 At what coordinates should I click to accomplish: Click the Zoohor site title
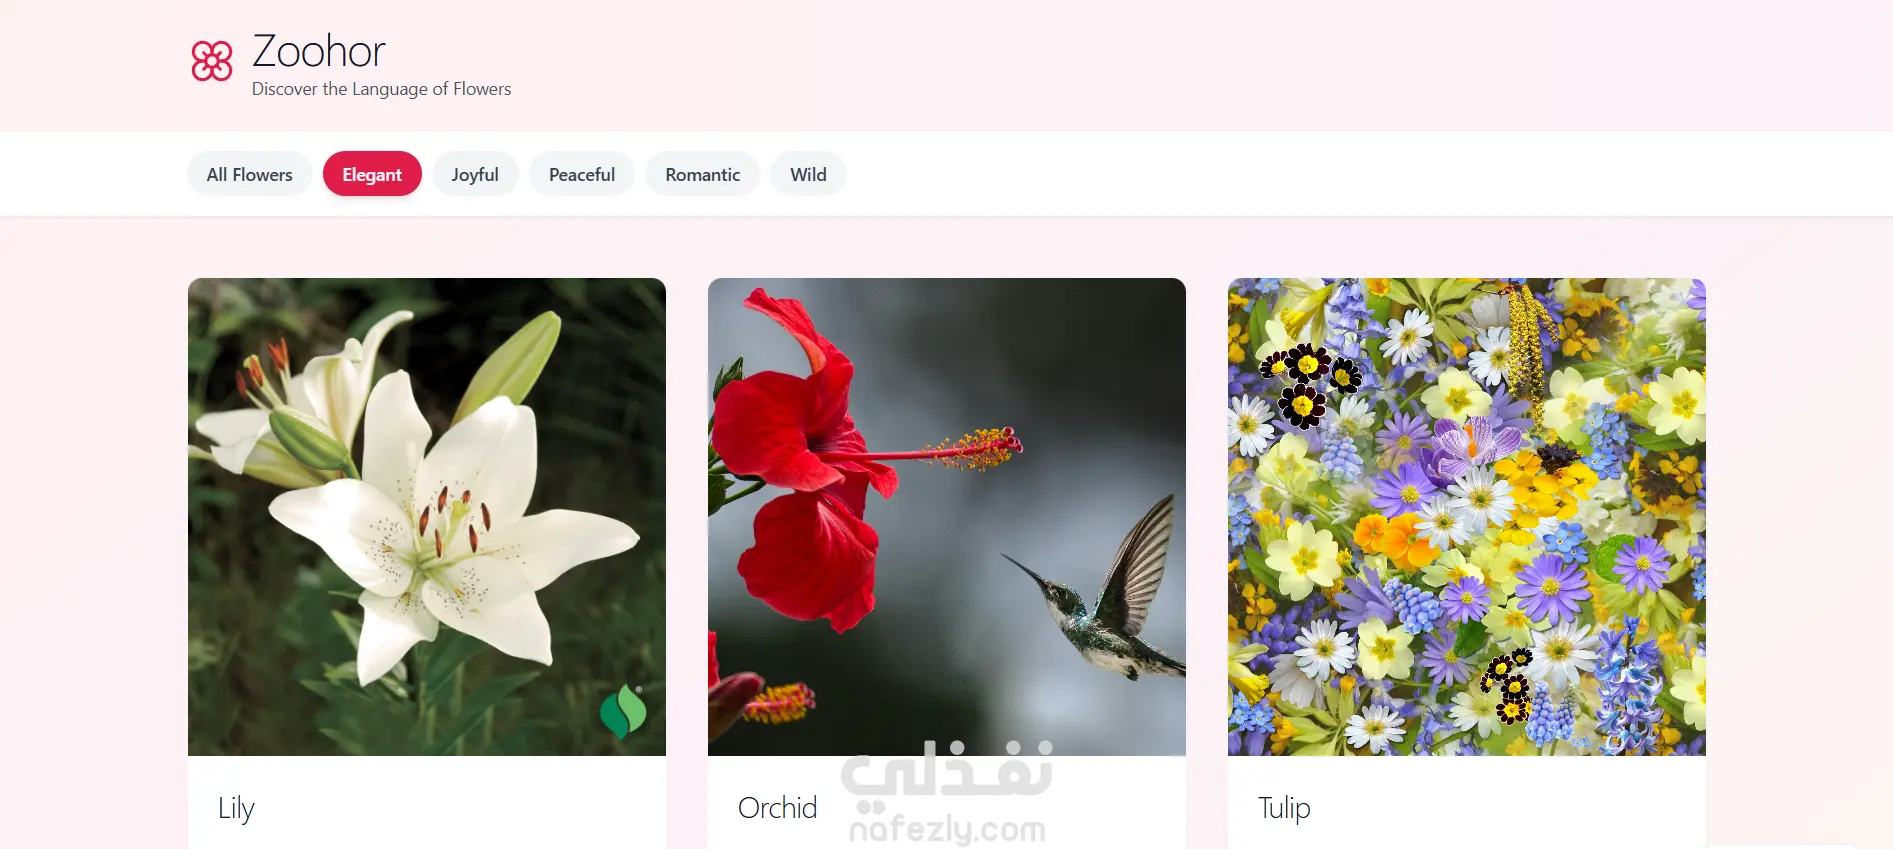[x=319, y=51]
